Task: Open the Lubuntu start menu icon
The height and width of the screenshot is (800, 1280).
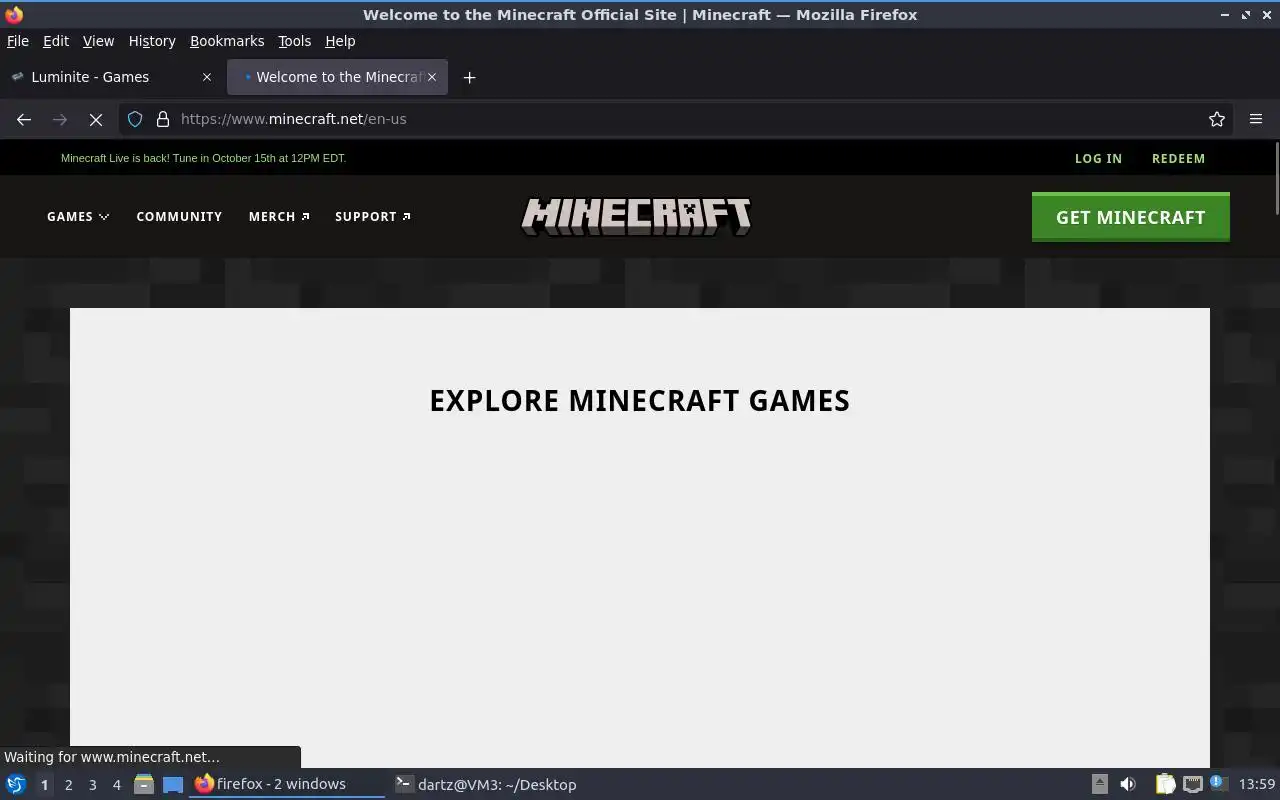Action: (x=16, y=784)
